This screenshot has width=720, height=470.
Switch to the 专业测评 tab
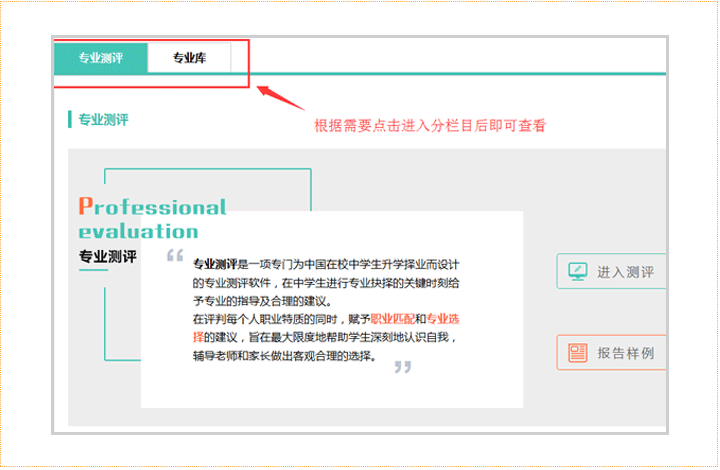click(100, 58)
